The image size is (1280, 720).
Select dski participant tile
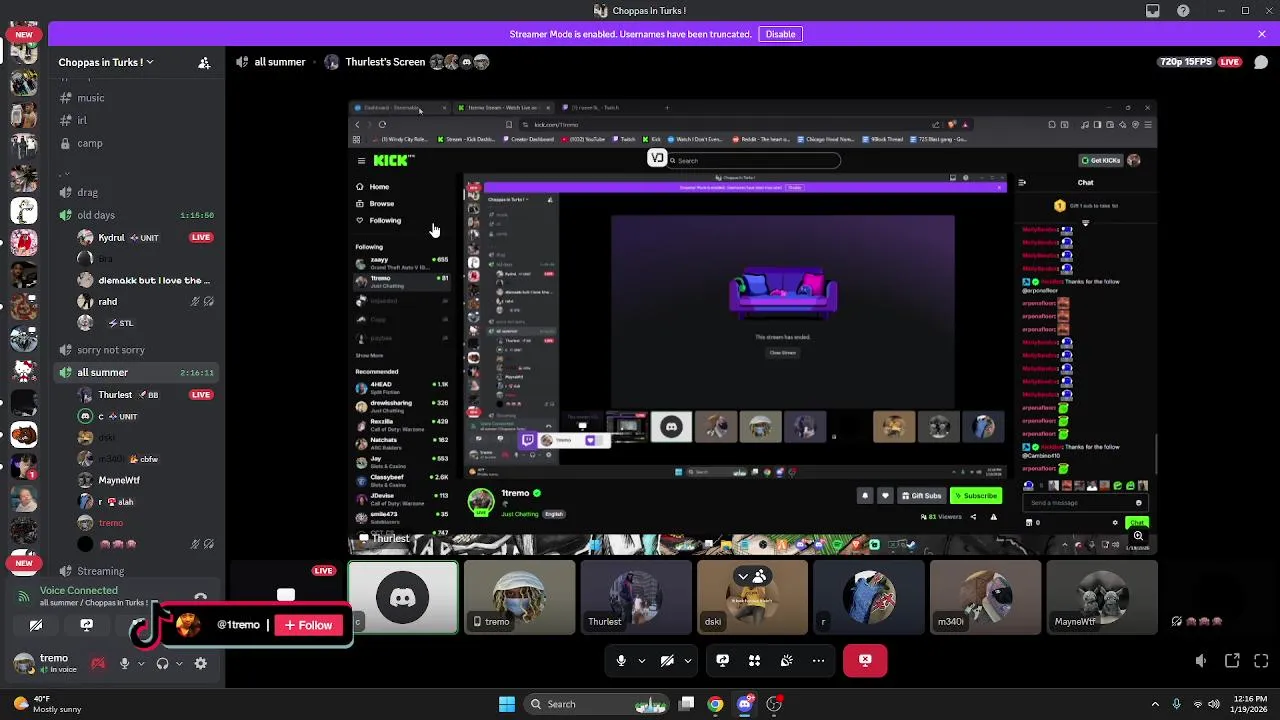(x=752, y=597)
